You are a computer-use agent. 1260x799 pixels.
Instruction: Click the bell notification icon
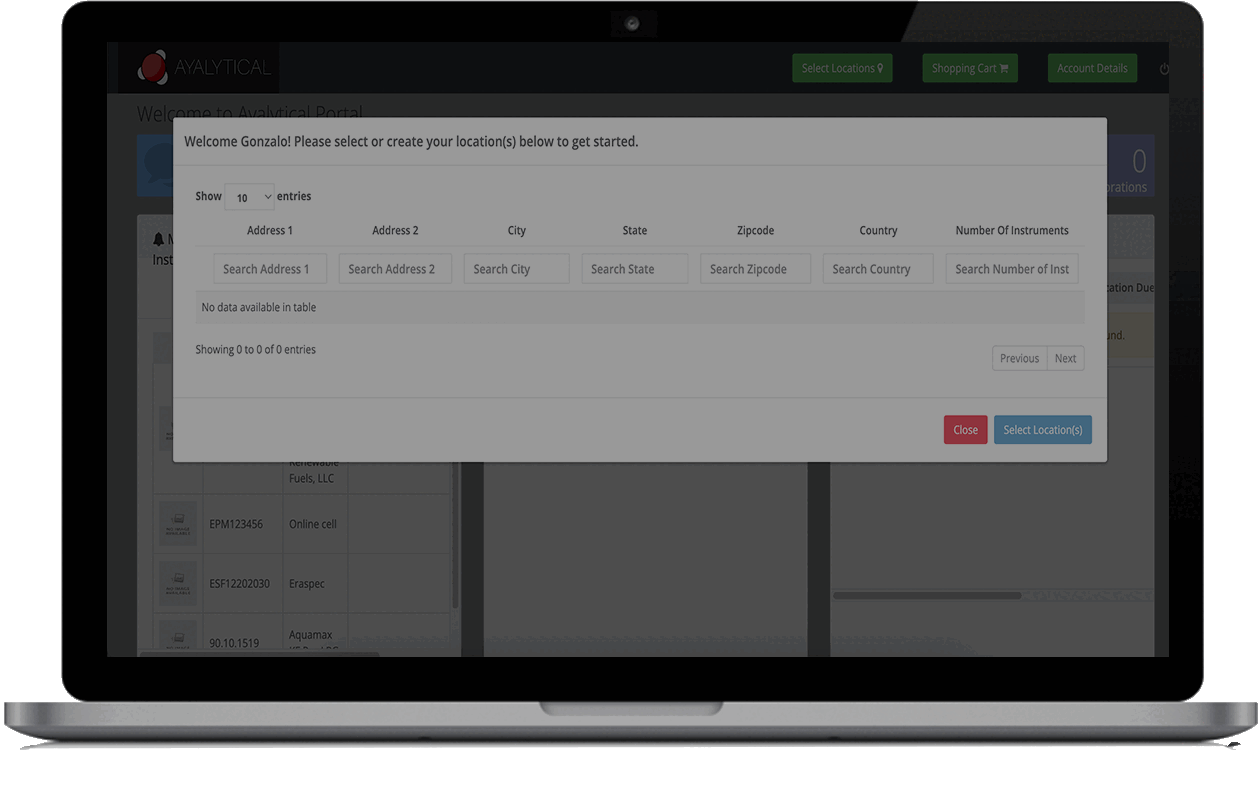click(x=158, y=240)
